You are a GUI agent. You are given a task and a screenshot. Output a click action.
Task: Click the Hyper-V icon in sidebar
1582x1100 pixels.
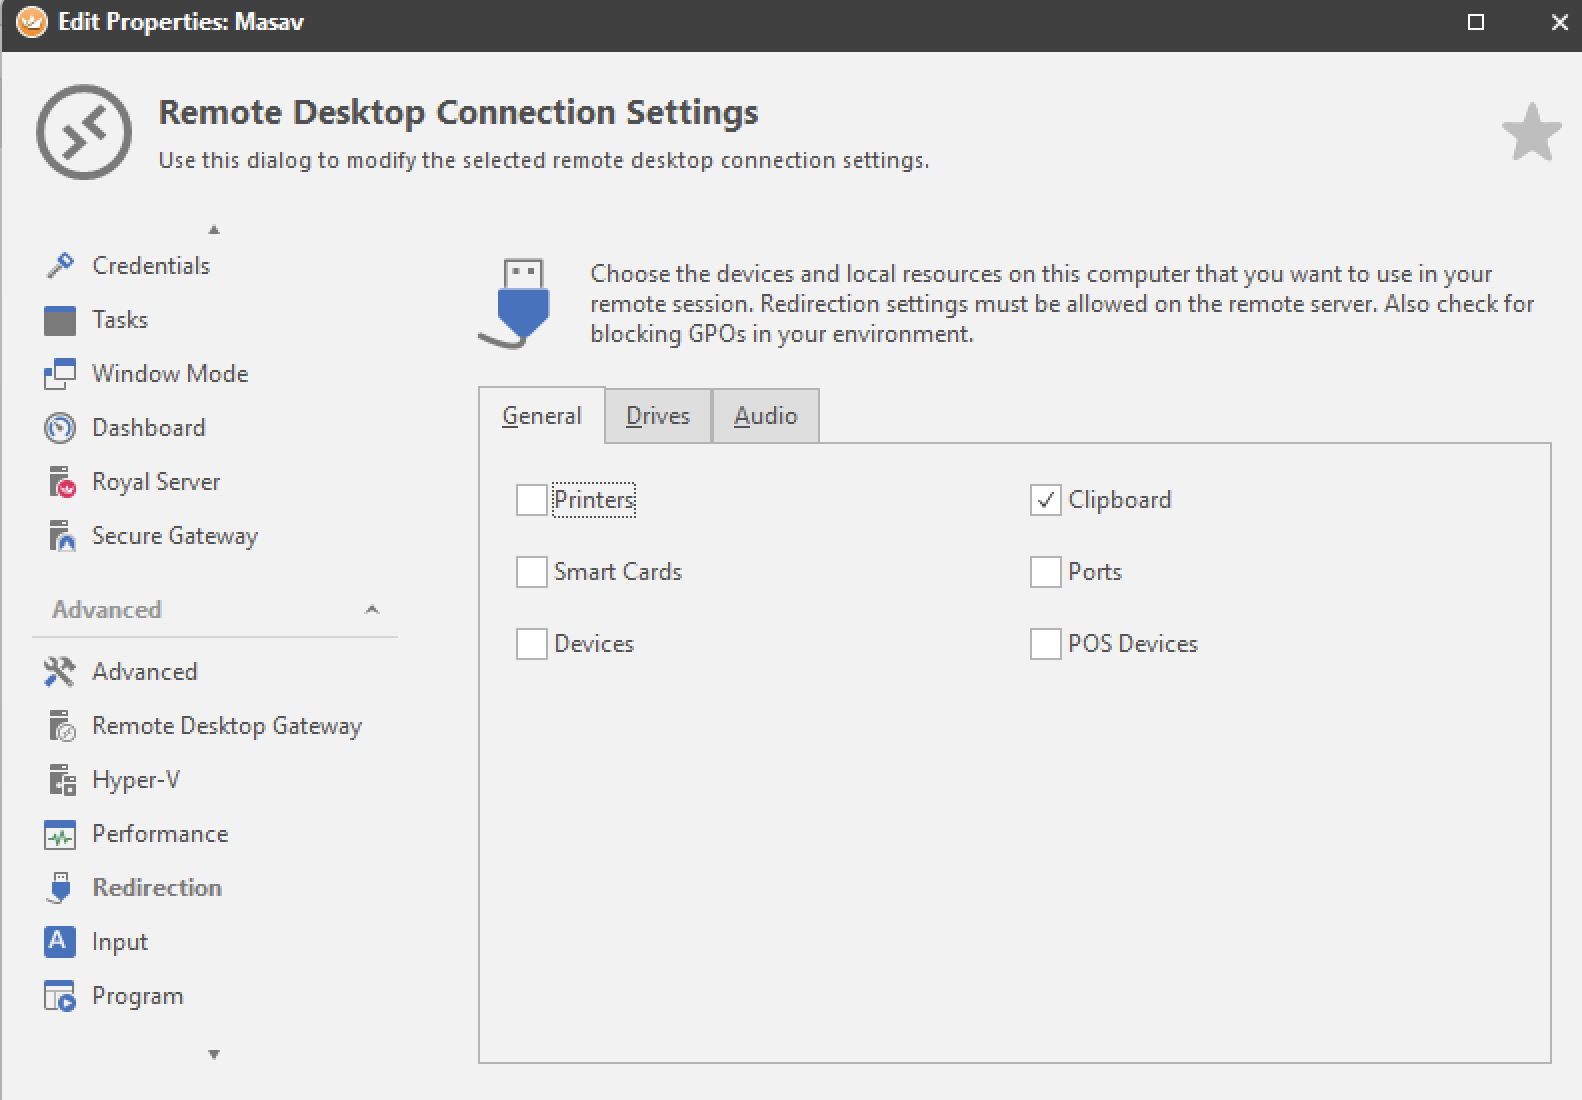tap(61, 780)
